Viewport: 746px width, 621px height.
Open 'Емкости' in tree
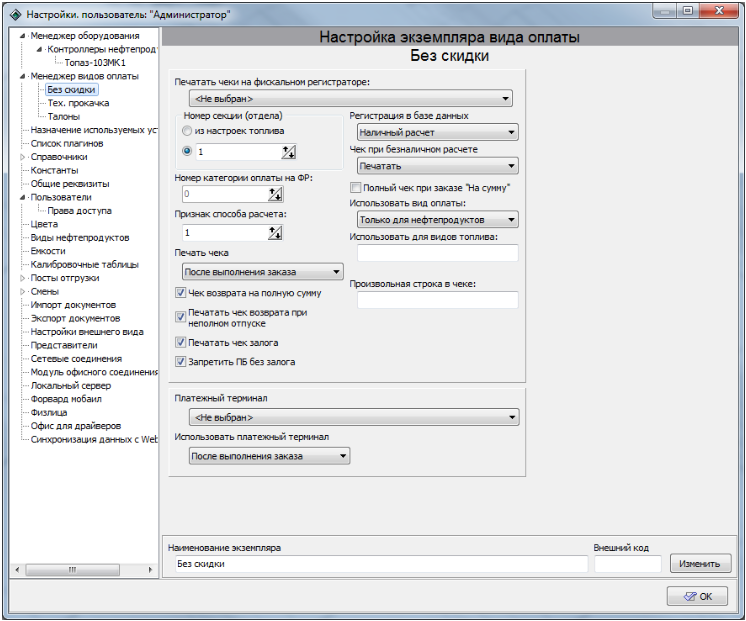tap(48, 251)
